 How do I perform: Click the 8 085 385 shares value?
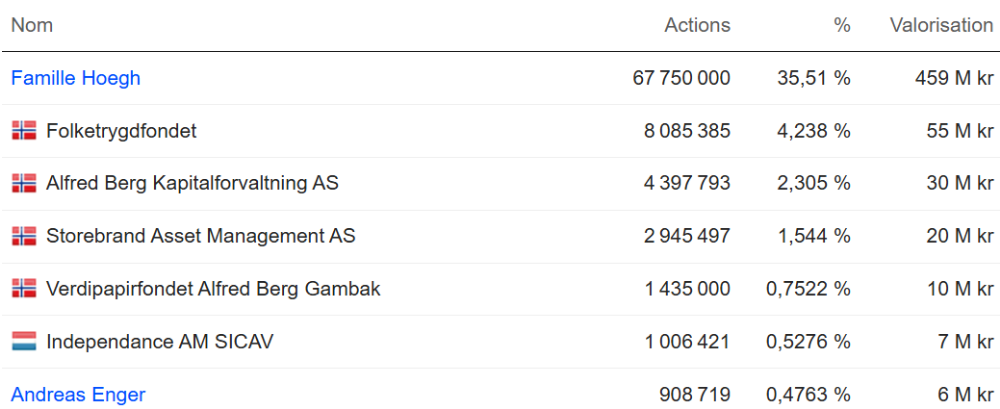[687, 131]
